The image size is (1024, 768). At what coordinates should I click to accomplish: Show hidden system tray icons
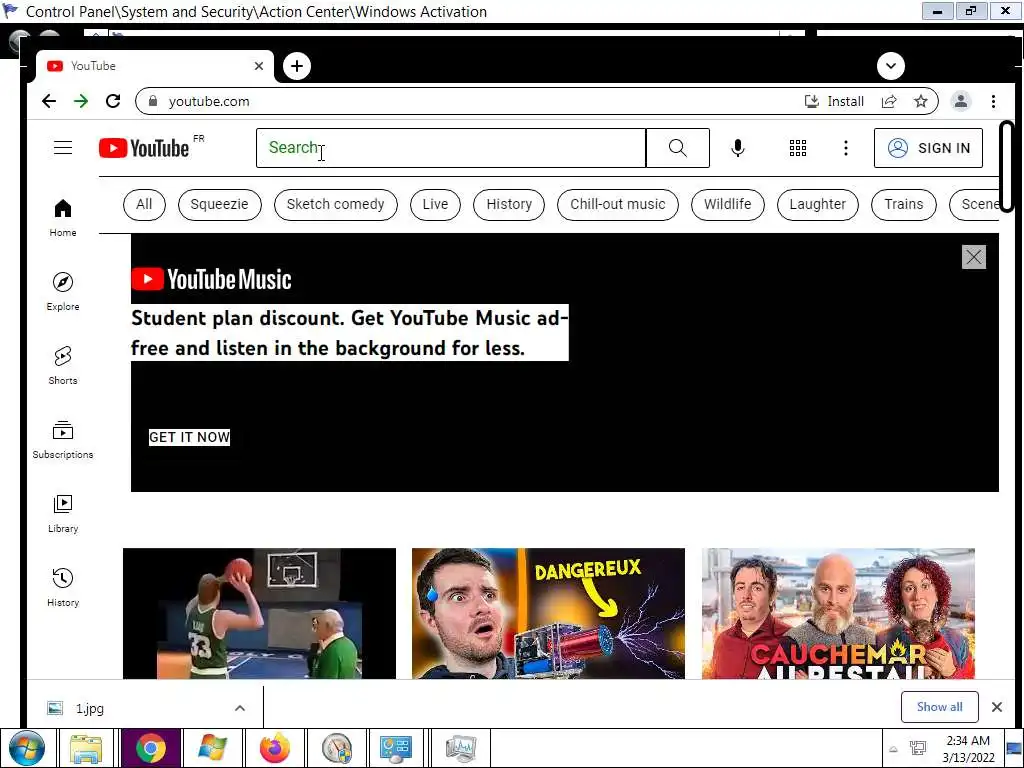[x=893, y=749]
